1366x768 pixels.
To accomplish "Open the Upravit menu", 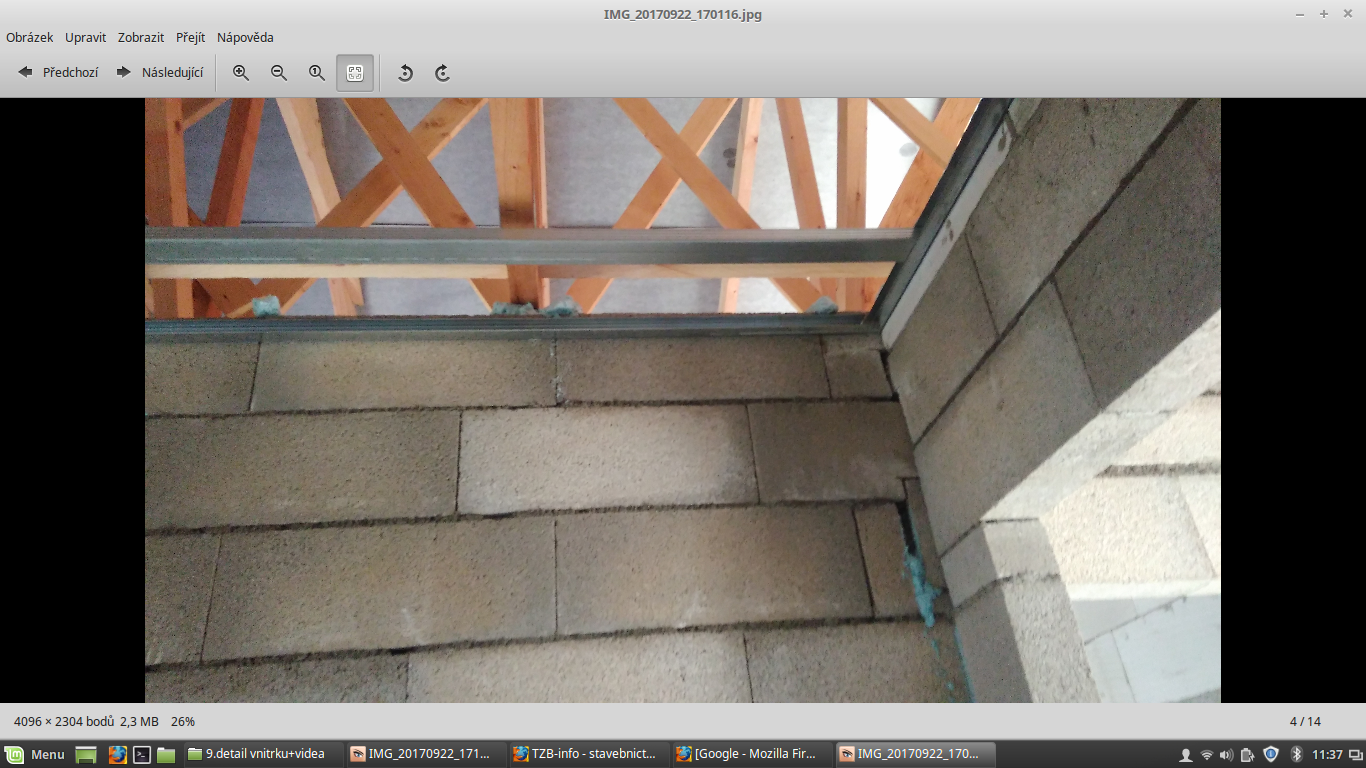I will click(x=86, y=38).
